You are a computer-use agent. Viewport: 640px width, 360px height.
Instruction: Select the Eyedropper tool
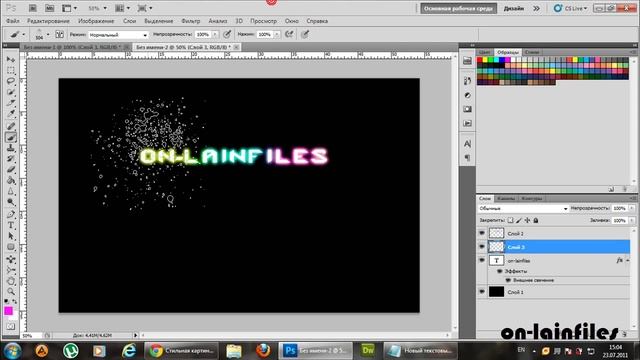[x=11, y=114]
